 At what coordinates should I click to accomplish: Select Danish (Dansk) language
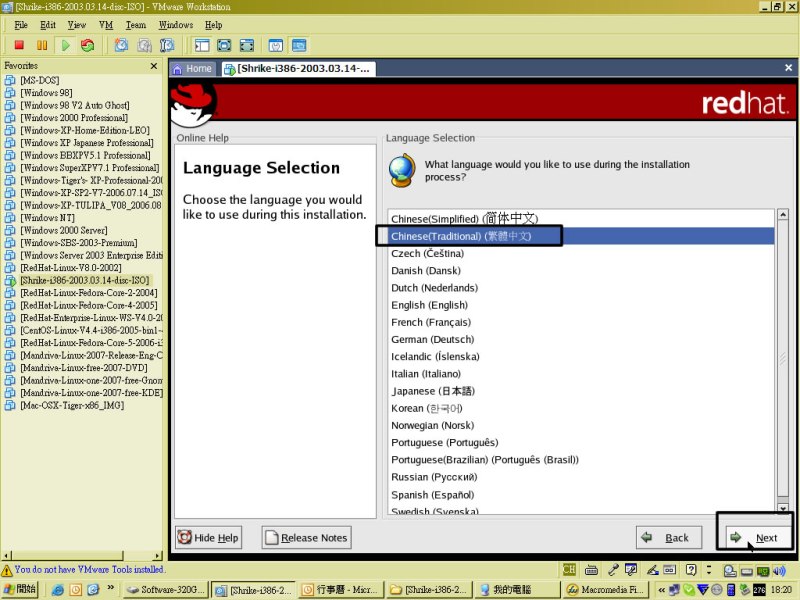(x=581, y=270)
